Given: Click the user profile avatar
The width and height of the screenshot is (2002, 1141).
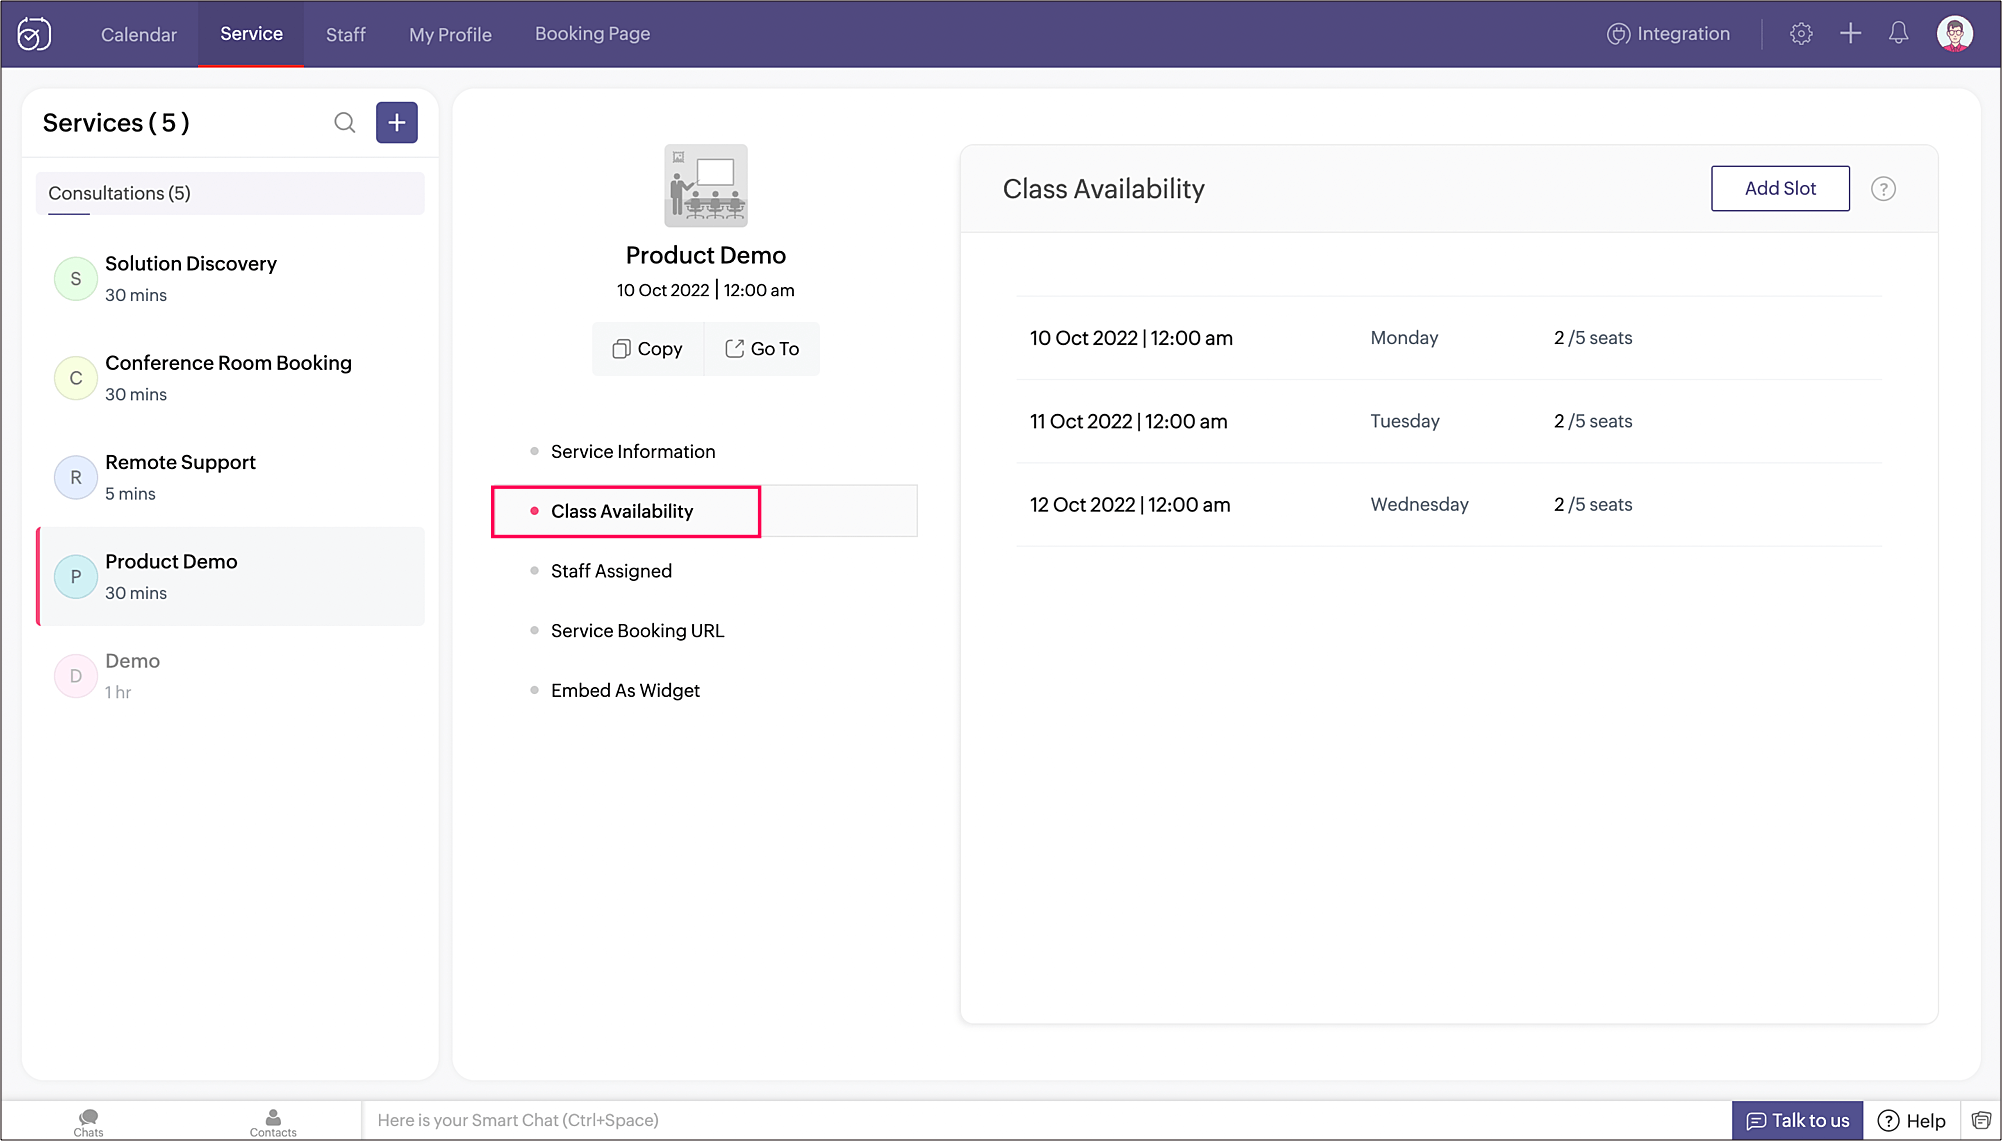Looking at the screenshot, I should point(1954,34).
